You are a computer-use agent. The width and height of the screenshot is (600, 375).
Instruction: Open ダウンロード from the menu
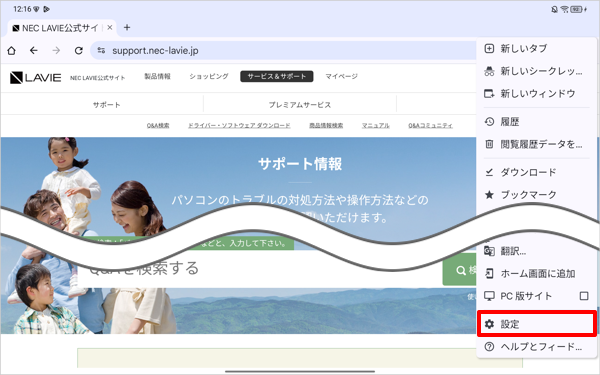pos(536,173)
